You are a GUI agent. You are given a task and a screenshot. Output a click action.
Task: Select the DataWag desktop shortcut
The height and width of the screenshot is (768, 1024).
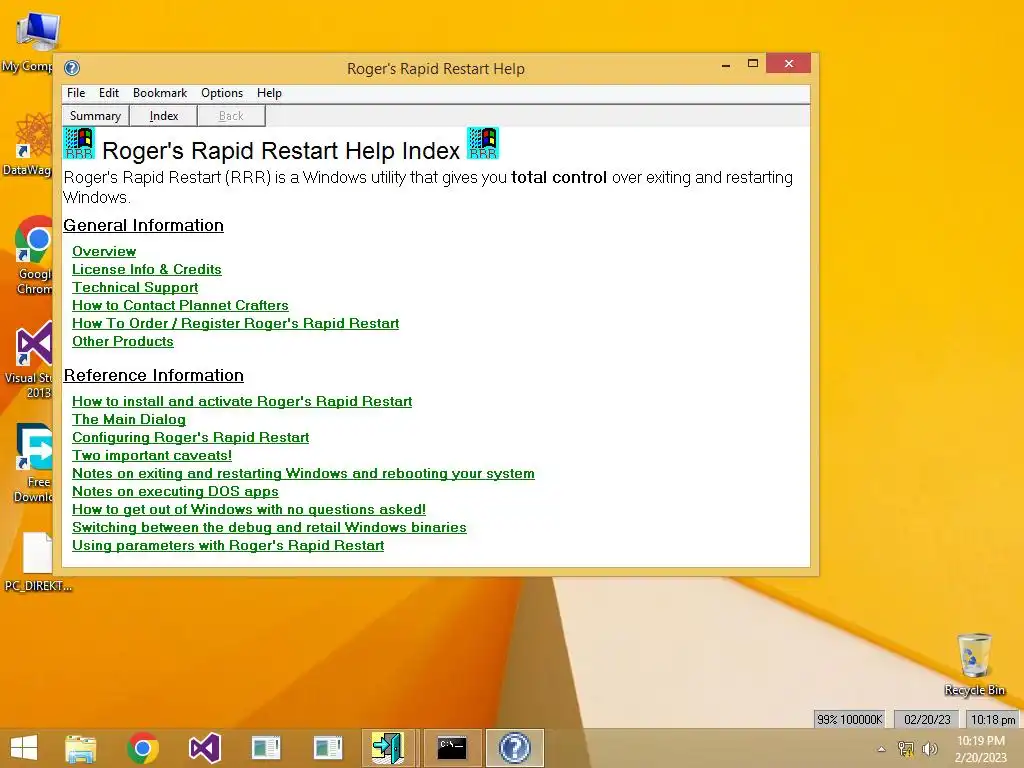coord(27,144)
